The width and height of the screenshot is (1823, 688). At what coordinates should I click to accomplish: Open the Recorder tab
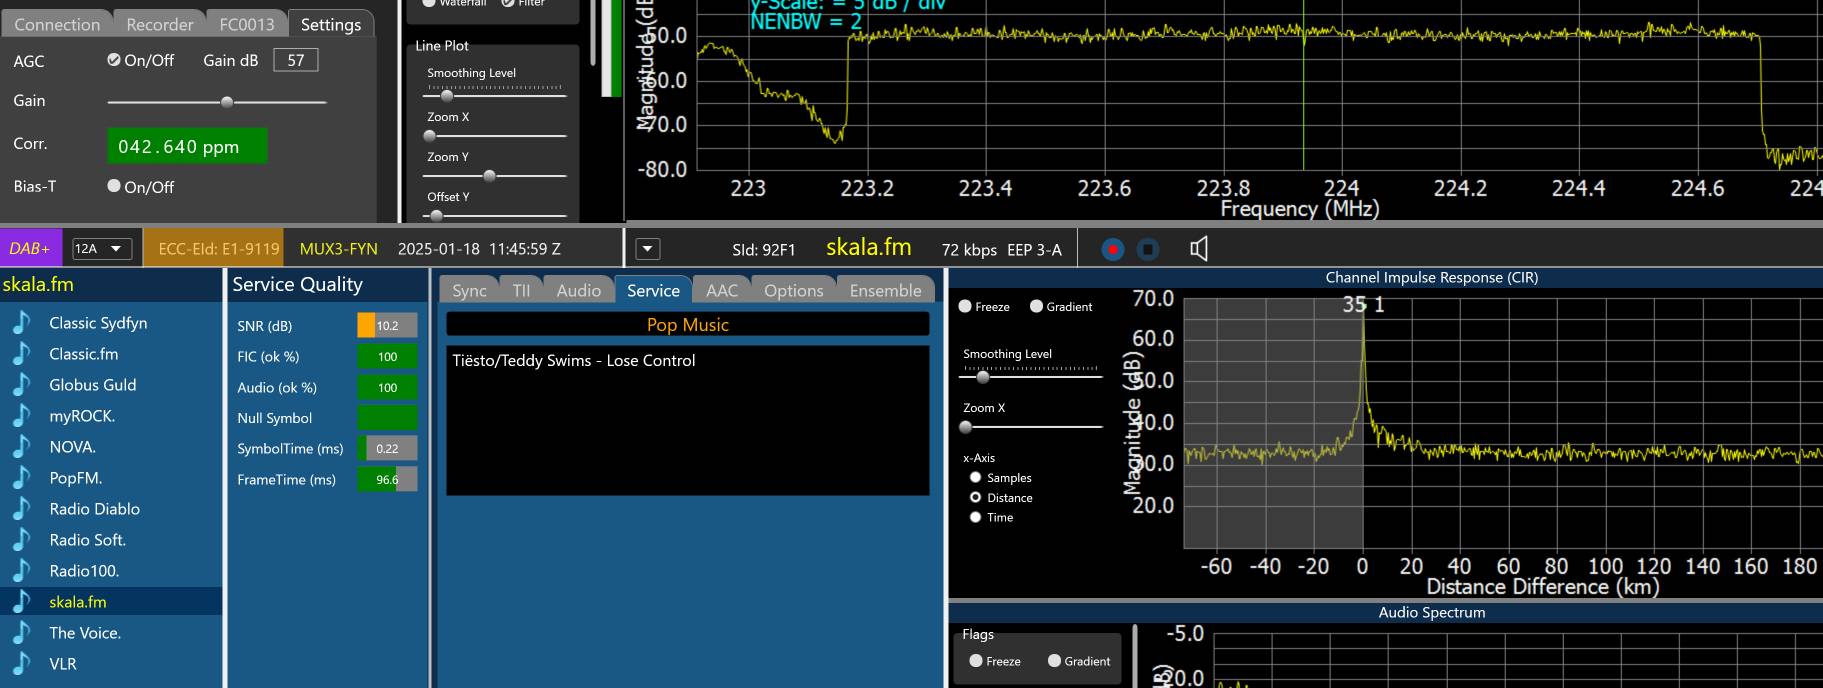(159, 24)
